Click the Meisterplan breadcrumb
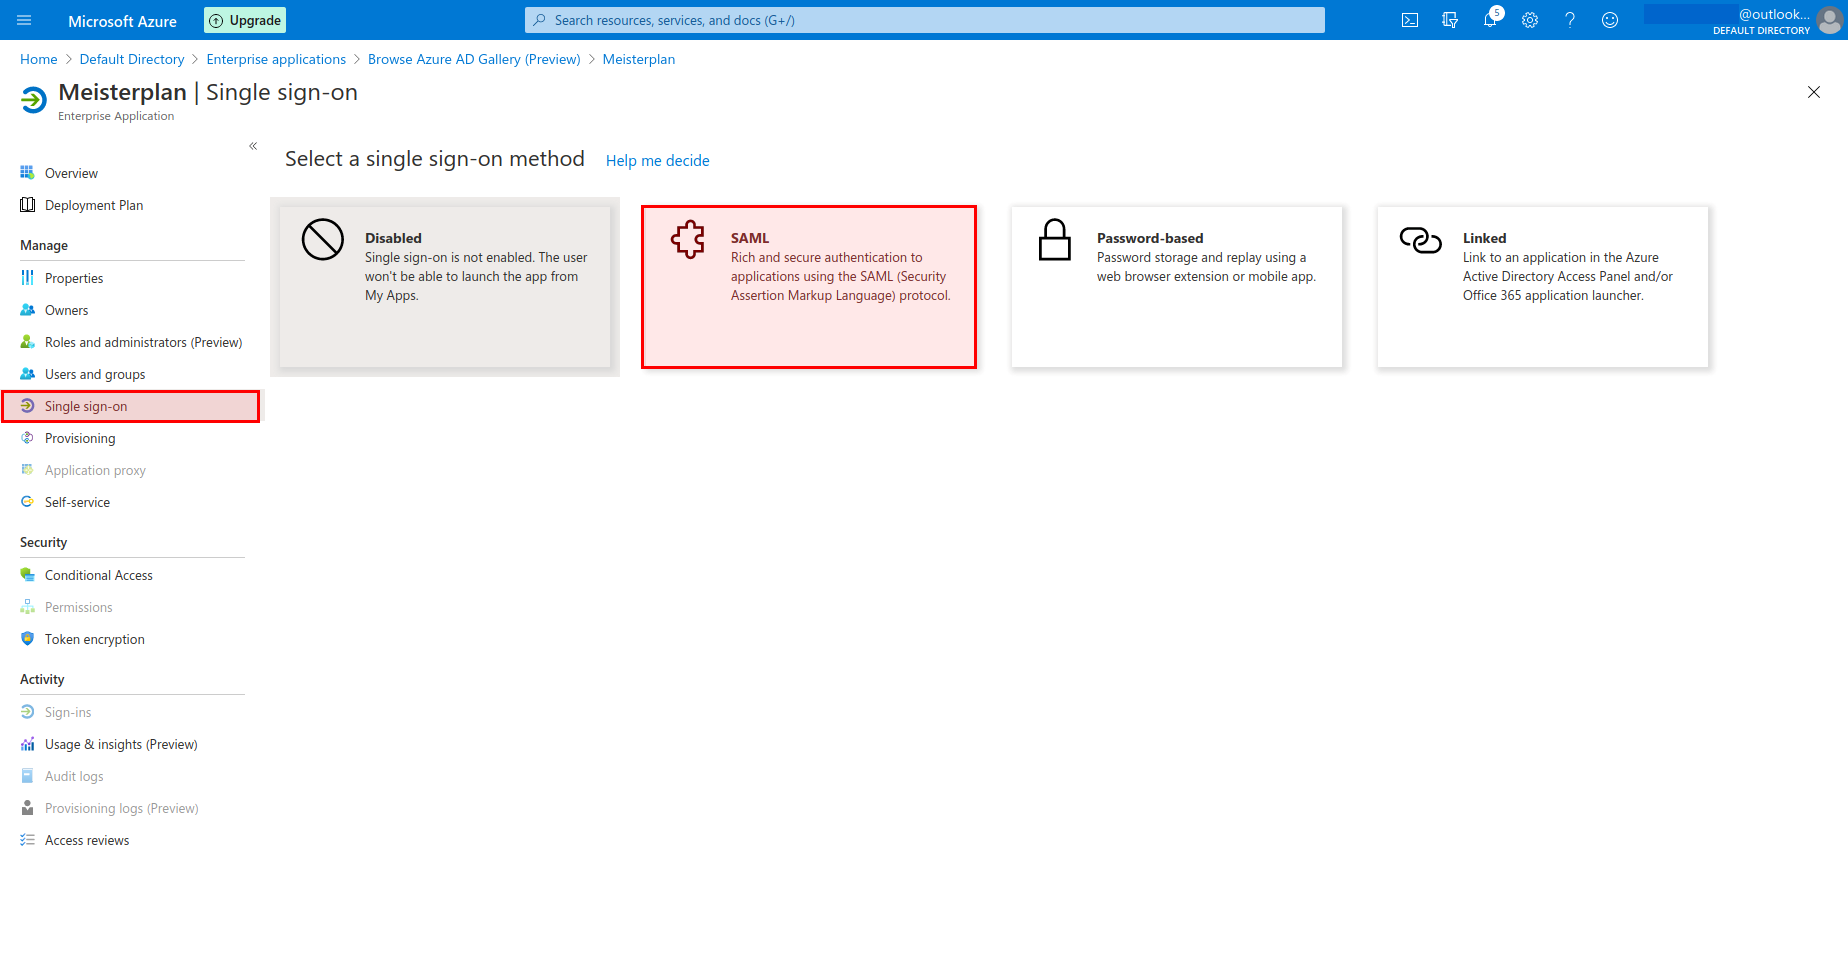The image size is (1848, 961). click(x=639, y=59)
